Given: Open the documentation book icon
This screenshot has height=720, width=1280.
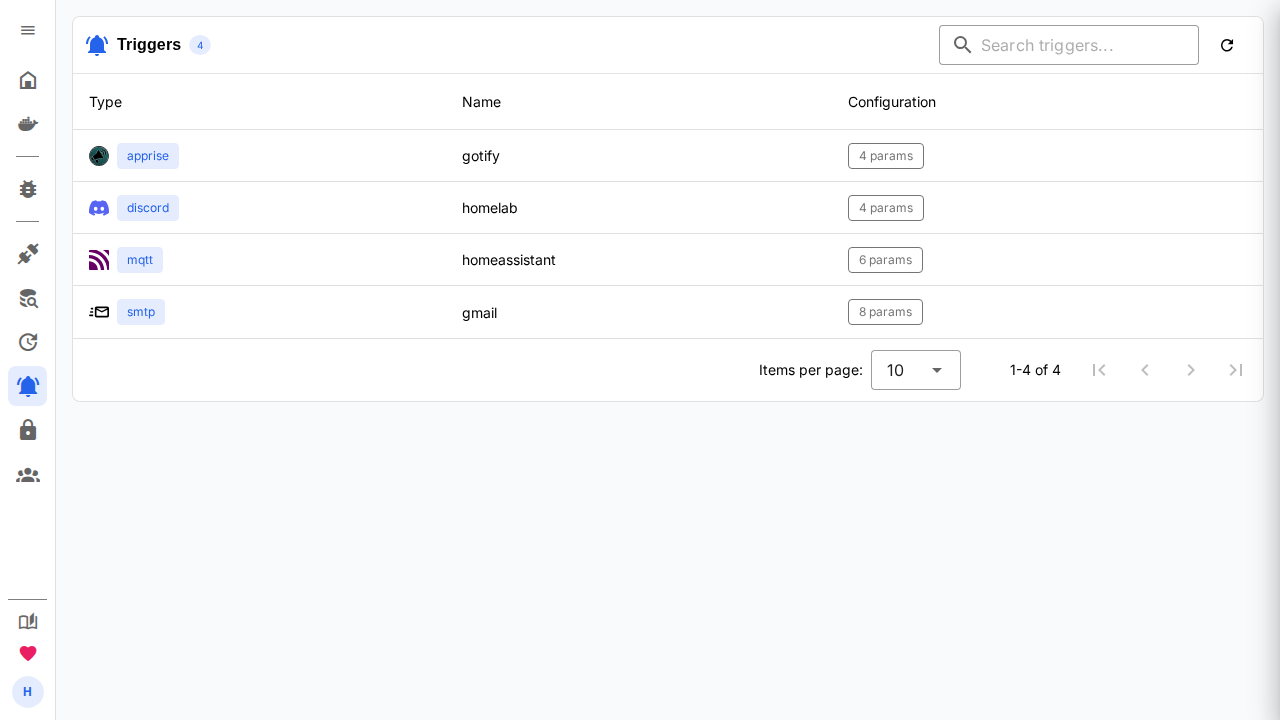Looking at the screenshot, I should [x=28, y=622].
